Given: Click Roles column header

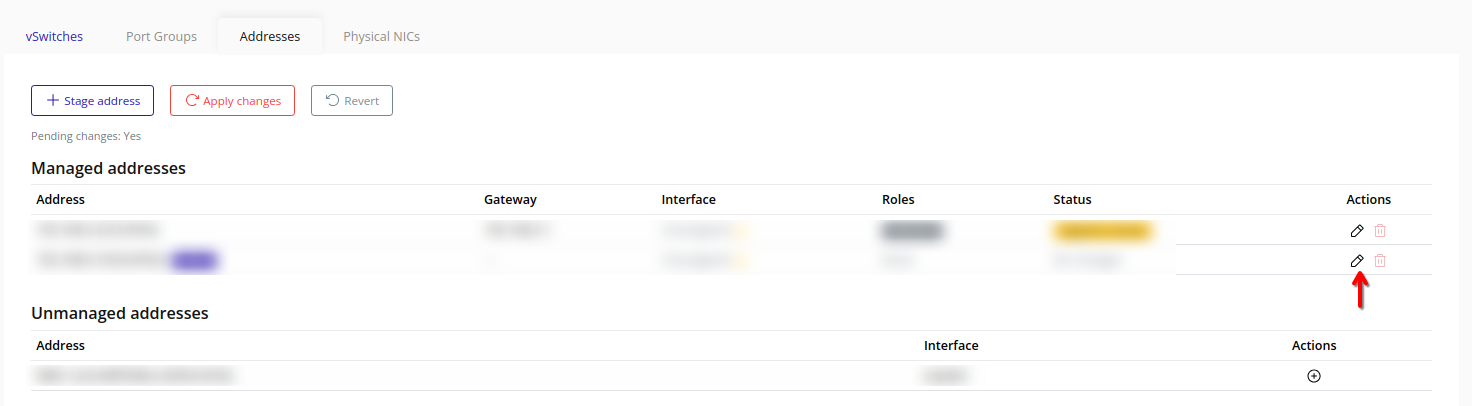Looking at the screenshot, I should 898,200.
